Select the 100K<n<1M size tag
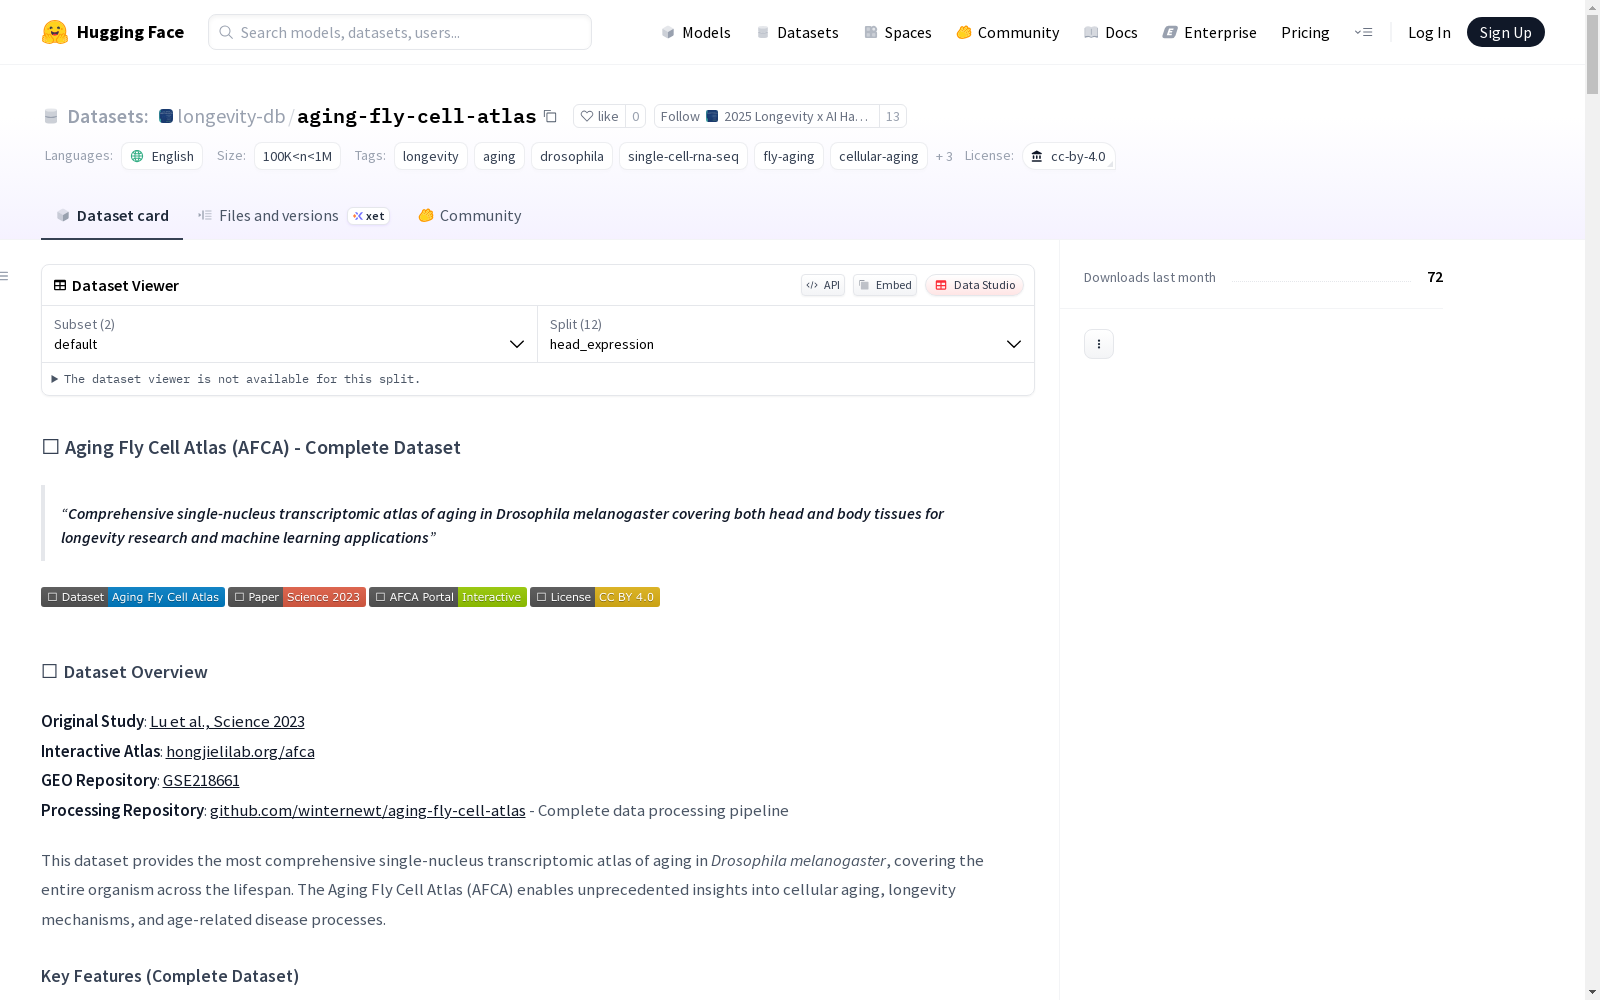The height and width of the screenshot is (1000, 1600). pos(297,156)
